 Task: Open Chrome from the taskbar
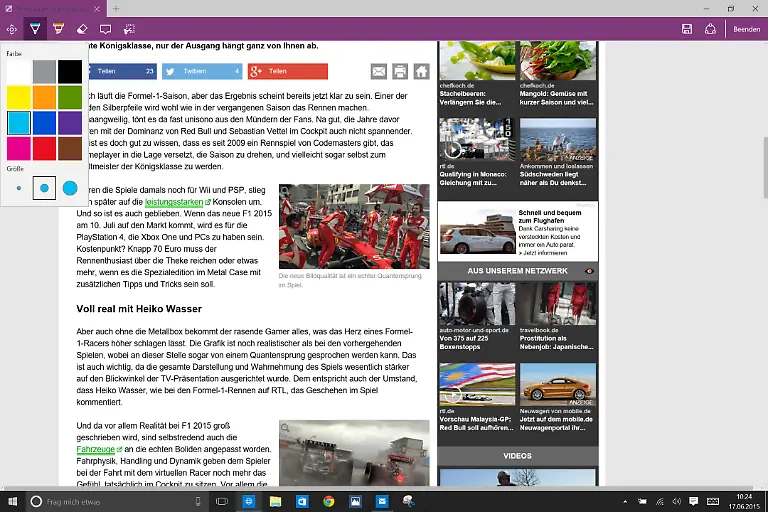click(x=328, y=501)
